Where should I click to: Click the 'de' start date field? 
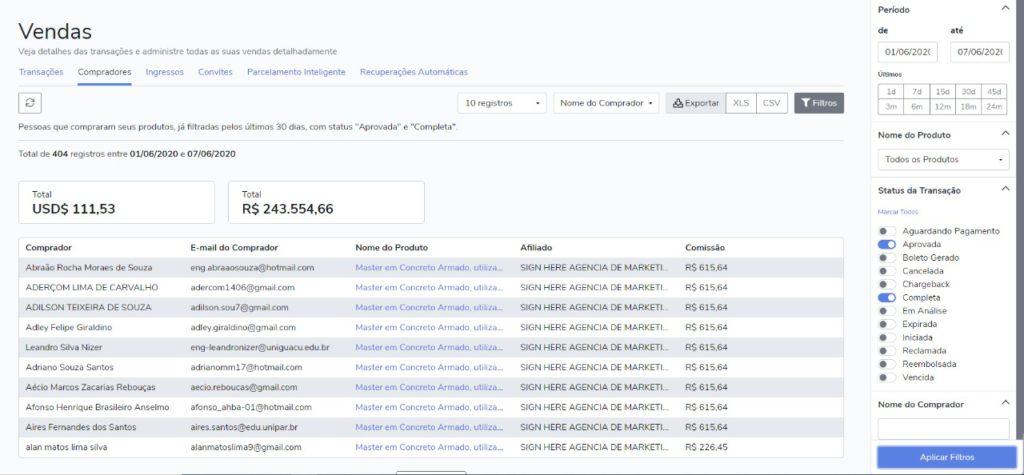[907, 52]
